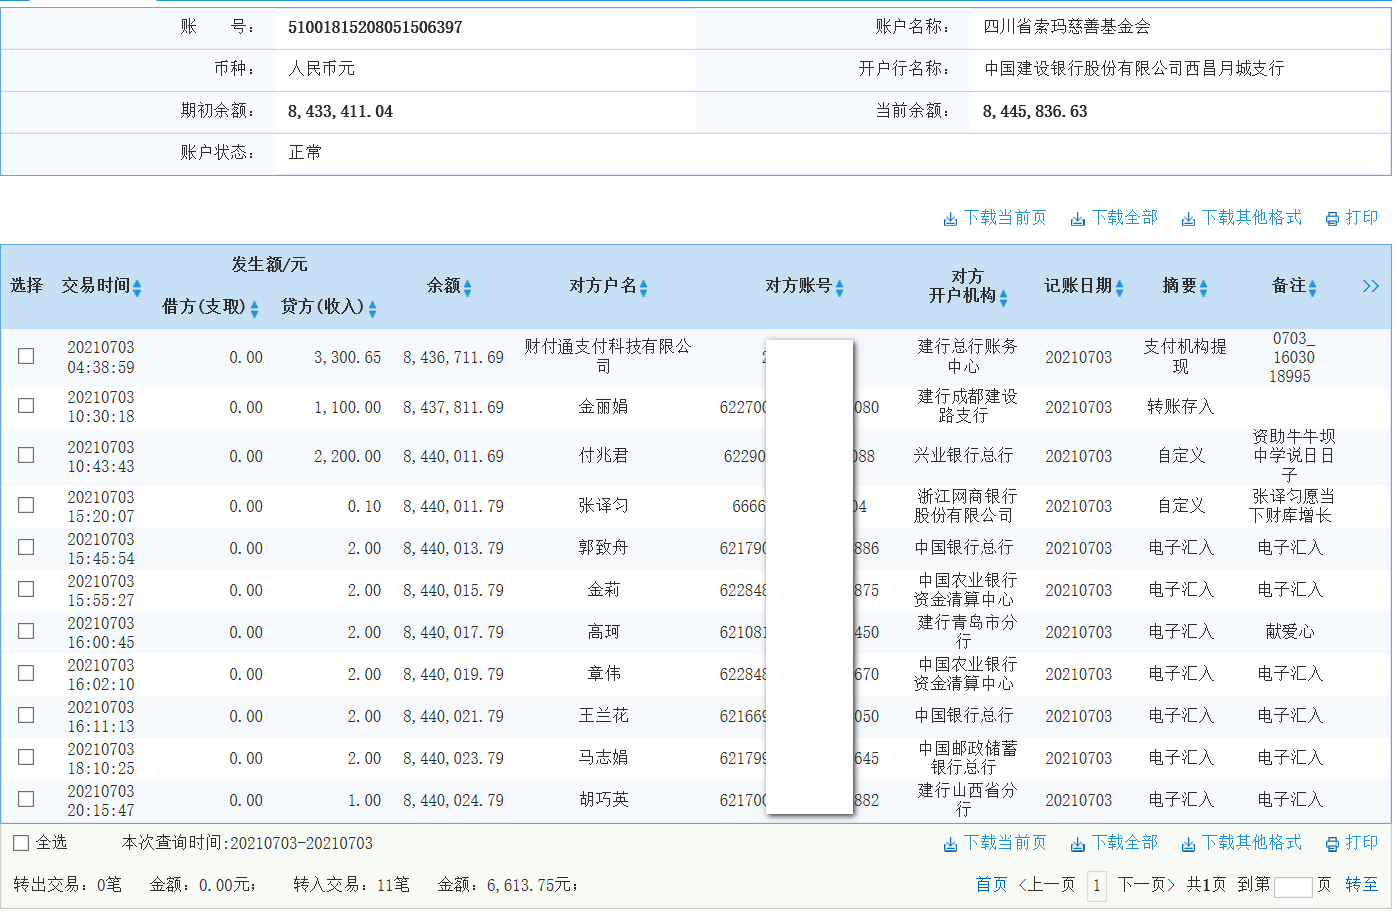Image resolution: width=1398 pixels, height=912 pixels.
Task: Click the sort arrows on 对方户名 column
Action: coord(644,286)
